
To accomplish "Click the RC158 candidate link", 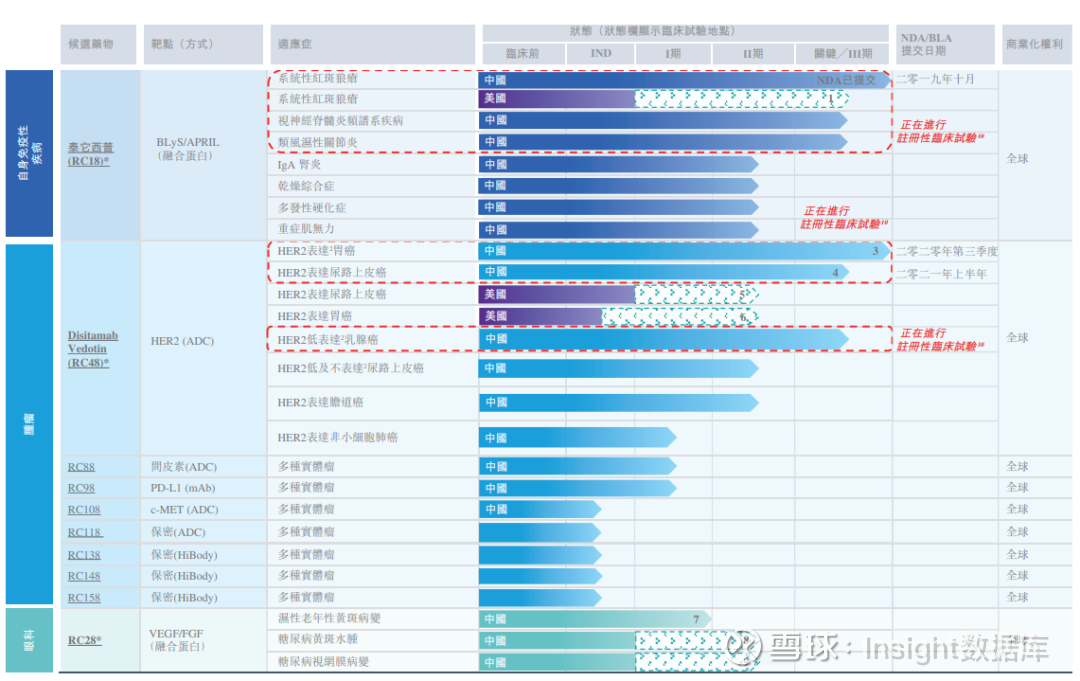I will click(83, 598).
